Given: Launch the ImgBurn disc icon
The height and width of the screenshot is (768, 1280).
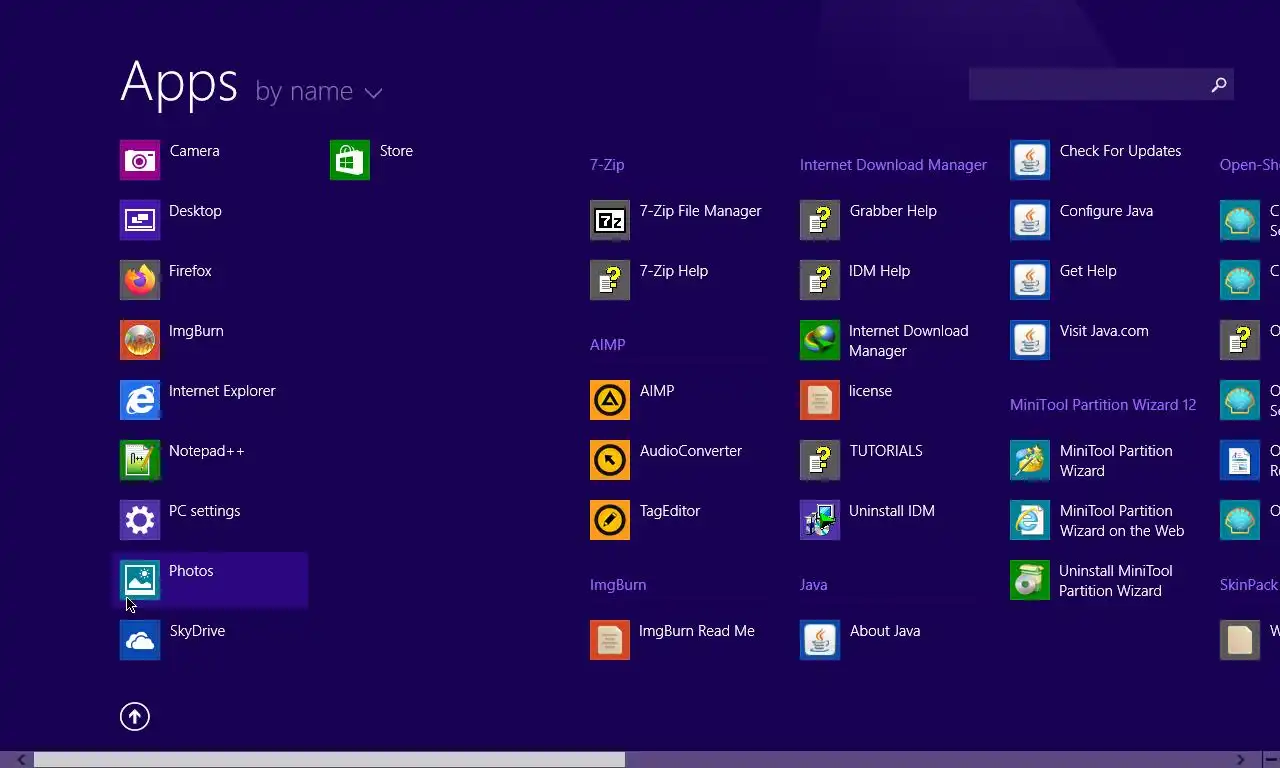Looking at the screenshot, I should click(140, 340).
